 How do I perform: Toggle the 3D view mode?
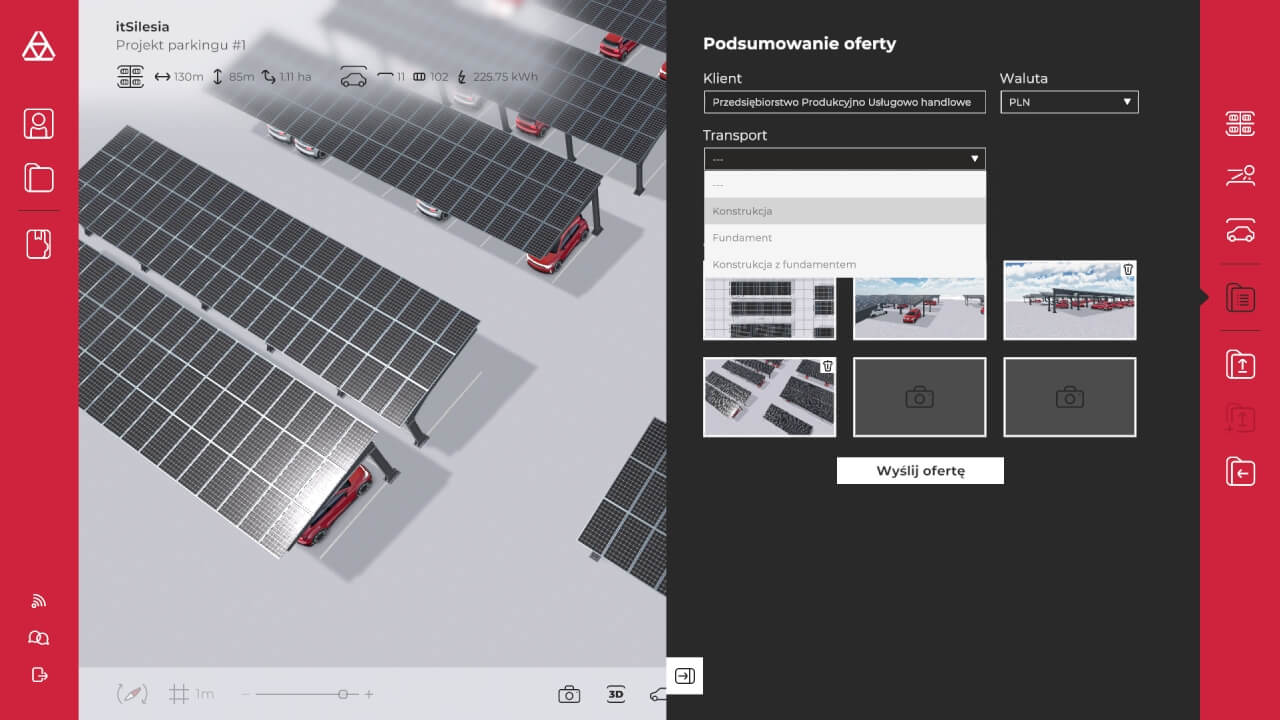(x=616, y=694)
